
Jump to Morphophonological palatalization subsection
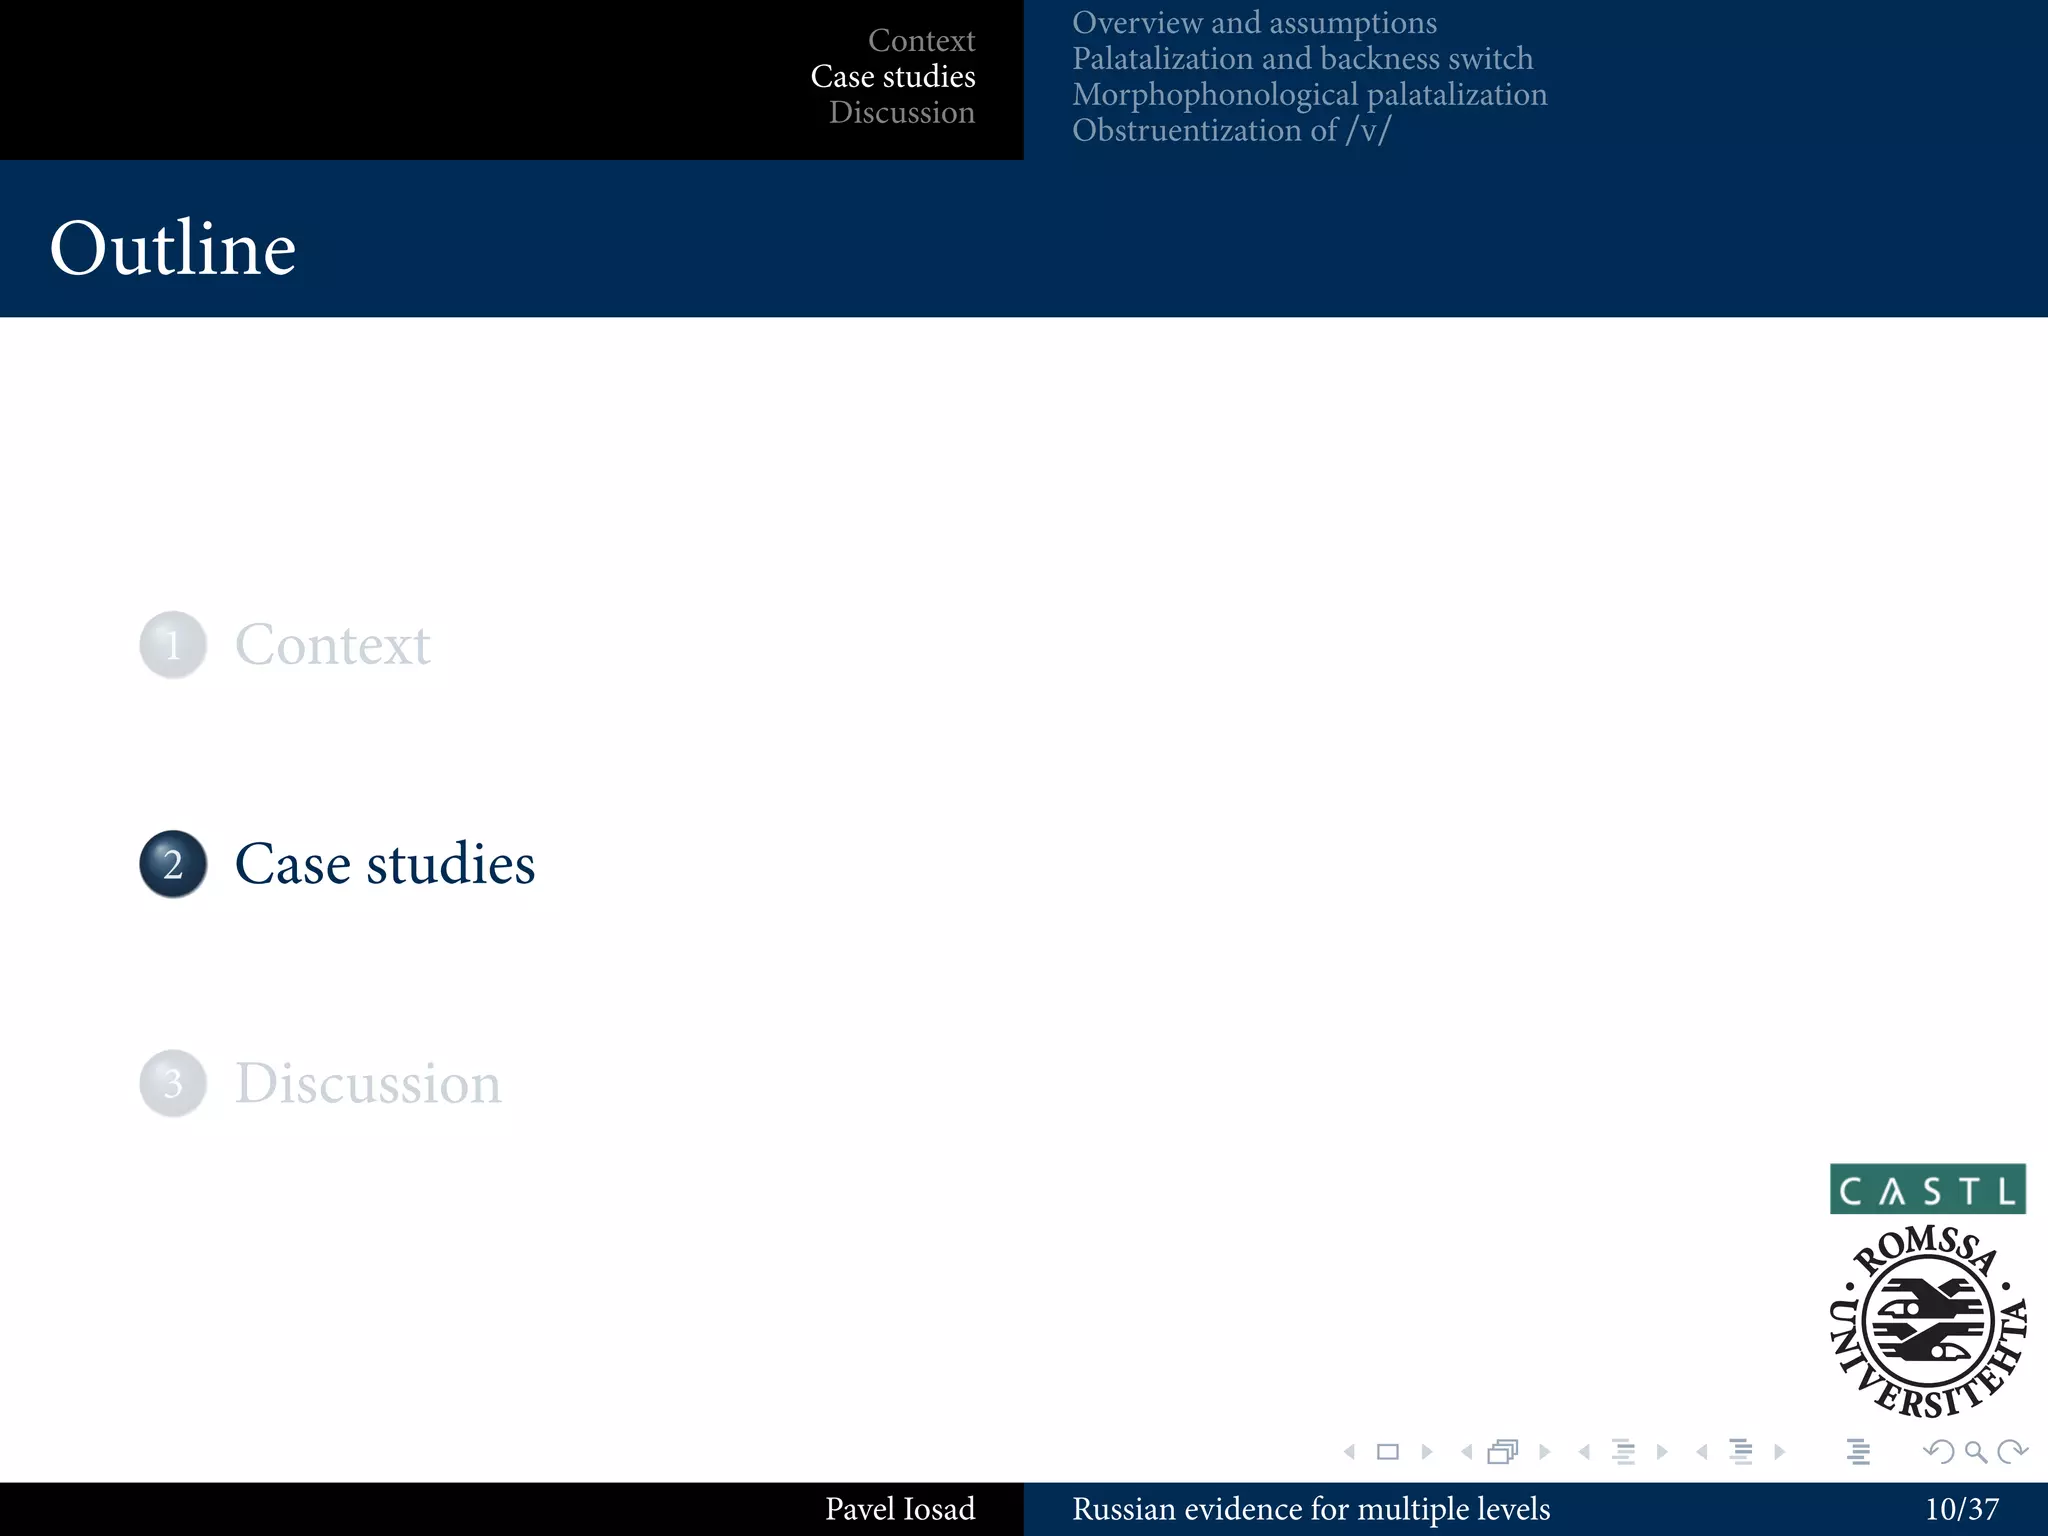tap(1309, 94)
